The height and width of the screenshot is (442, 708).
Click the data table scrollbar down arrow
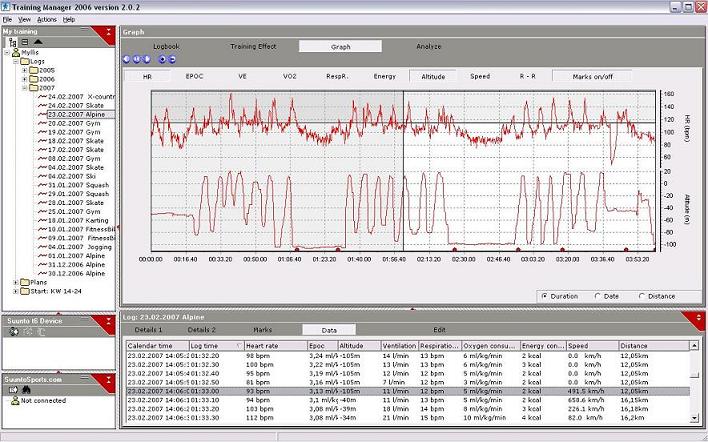pos(694,419)
